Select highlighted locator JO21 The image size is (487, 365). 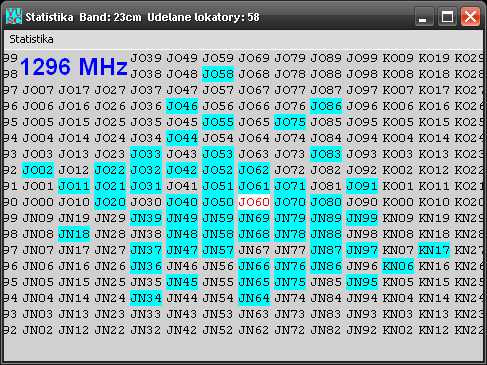tap(110, 186)
